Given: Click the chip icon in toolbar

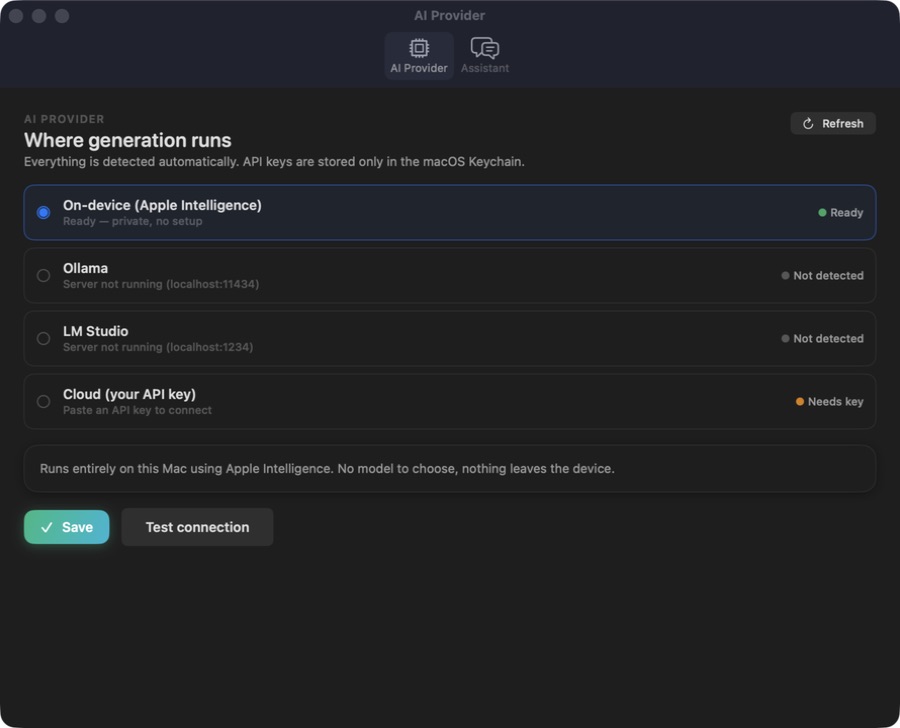Looking at the screenshot, I should tap(419, 48).
